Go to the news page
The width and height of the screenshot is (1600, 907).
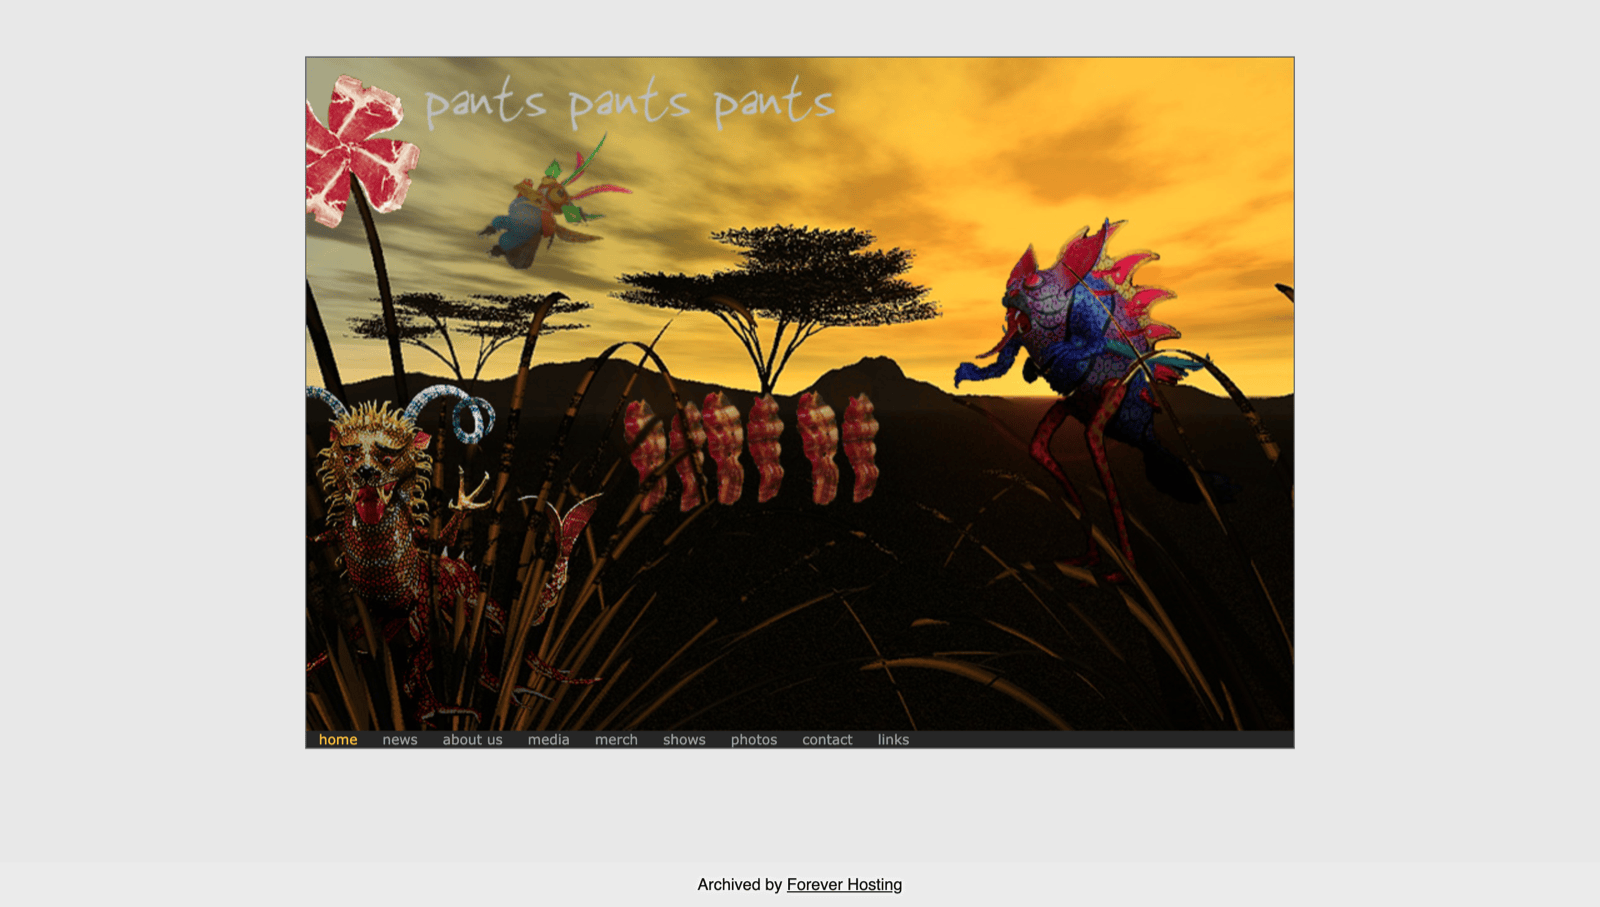tap(400, 740)
